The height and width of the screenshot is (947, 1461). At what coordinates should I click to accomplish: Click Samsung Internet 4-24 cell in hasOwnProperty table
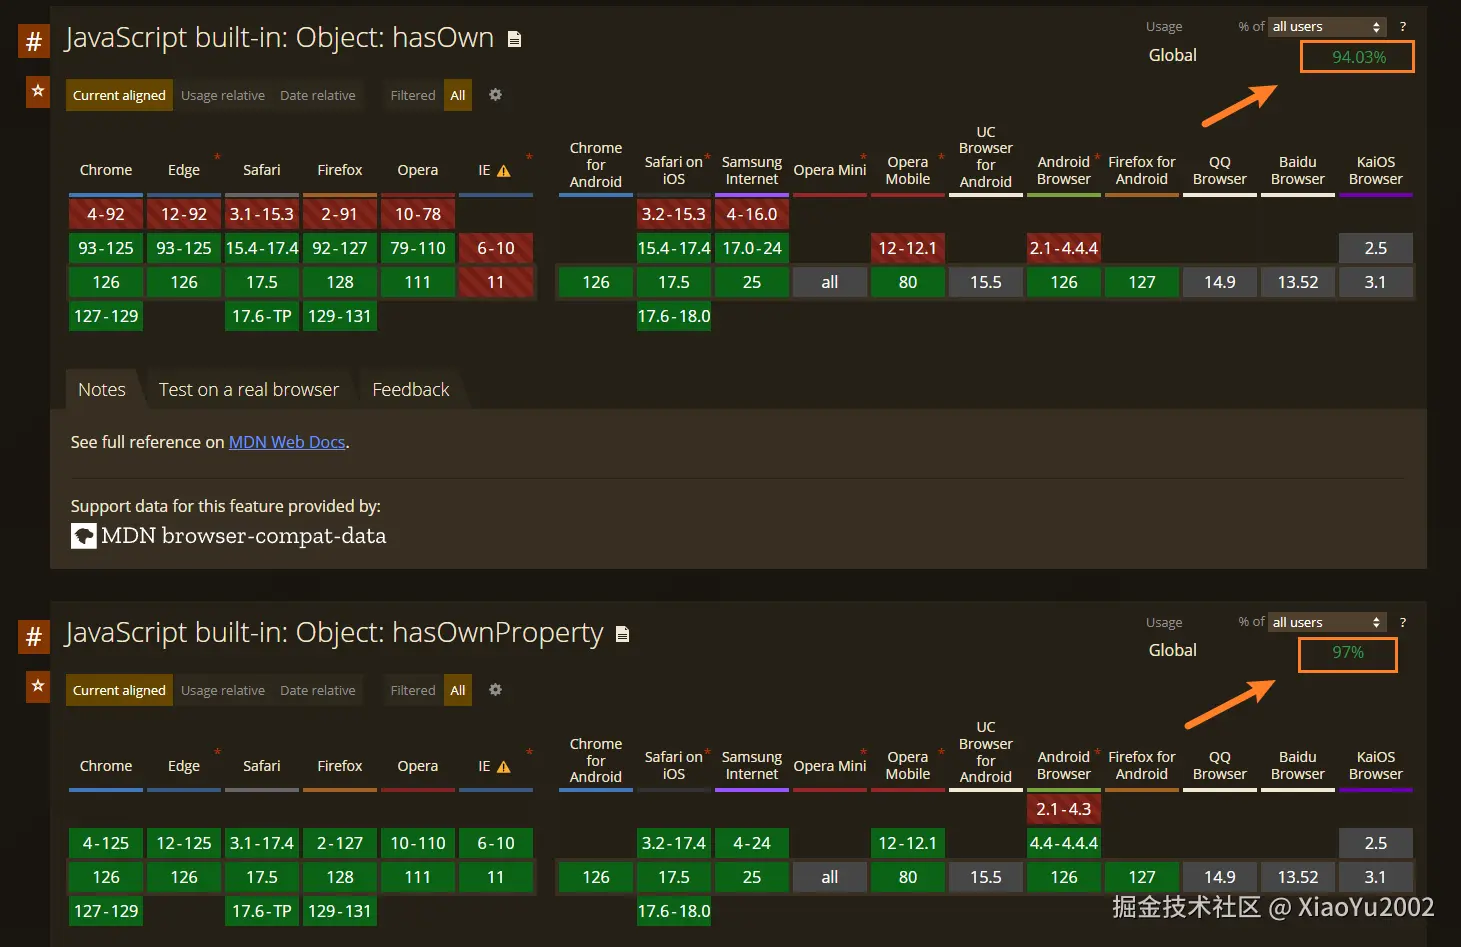pyautogui.click(x=752, y=843)
